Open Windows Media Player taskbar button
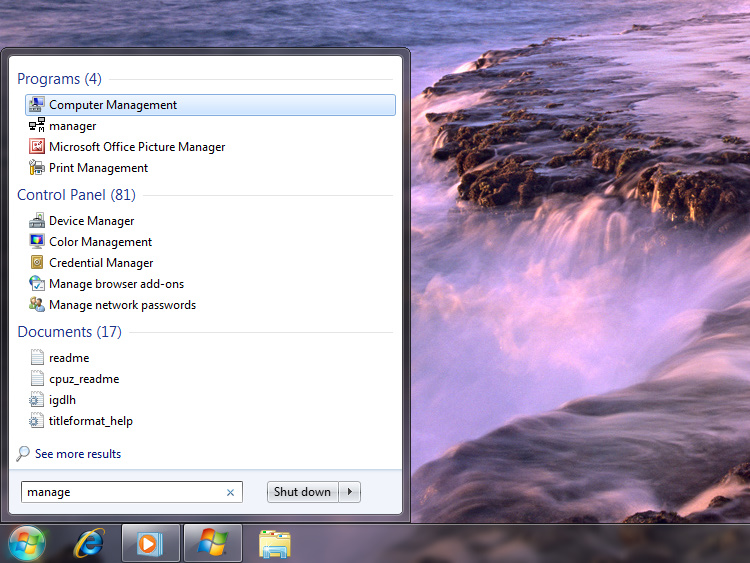 click(151, 543)
